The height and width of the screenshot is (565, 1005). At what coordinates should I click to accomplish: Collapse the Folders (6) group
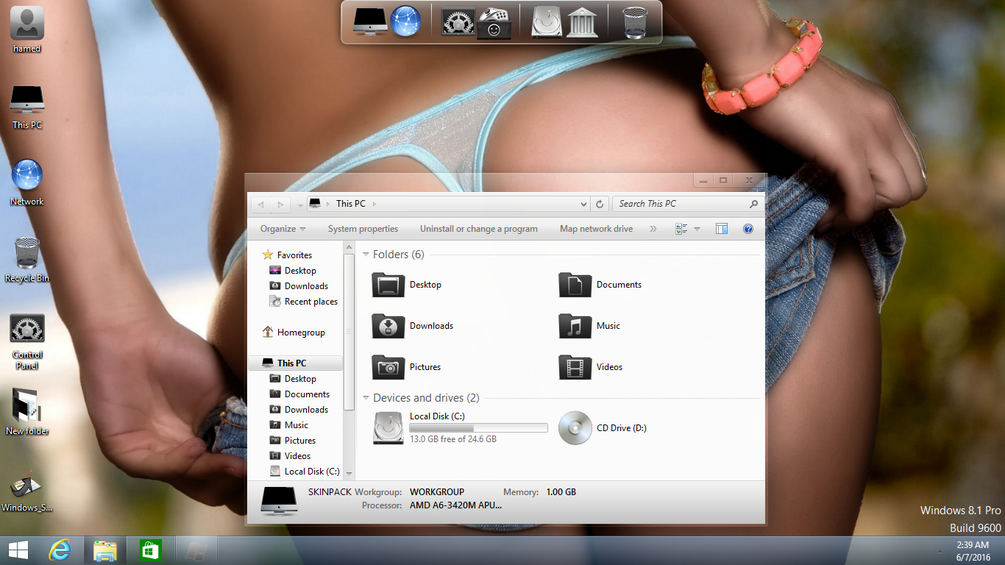point(366,254)
